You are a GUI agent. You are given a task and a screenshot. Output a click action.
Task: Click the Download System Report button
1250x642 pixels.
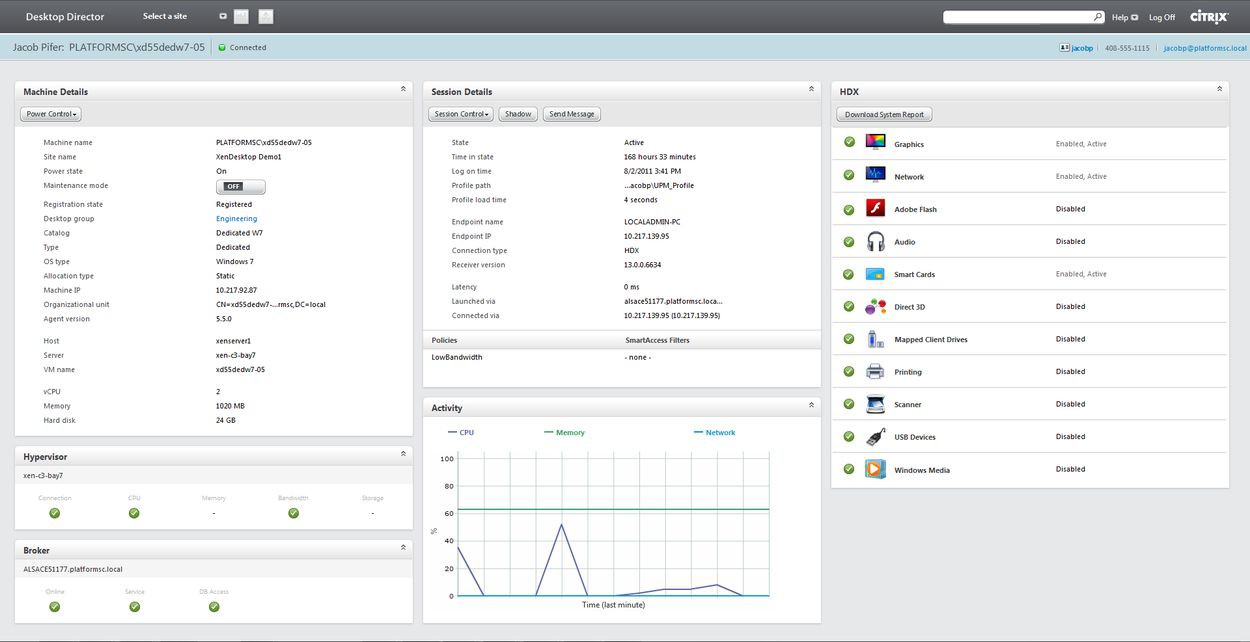pos(883,113)
